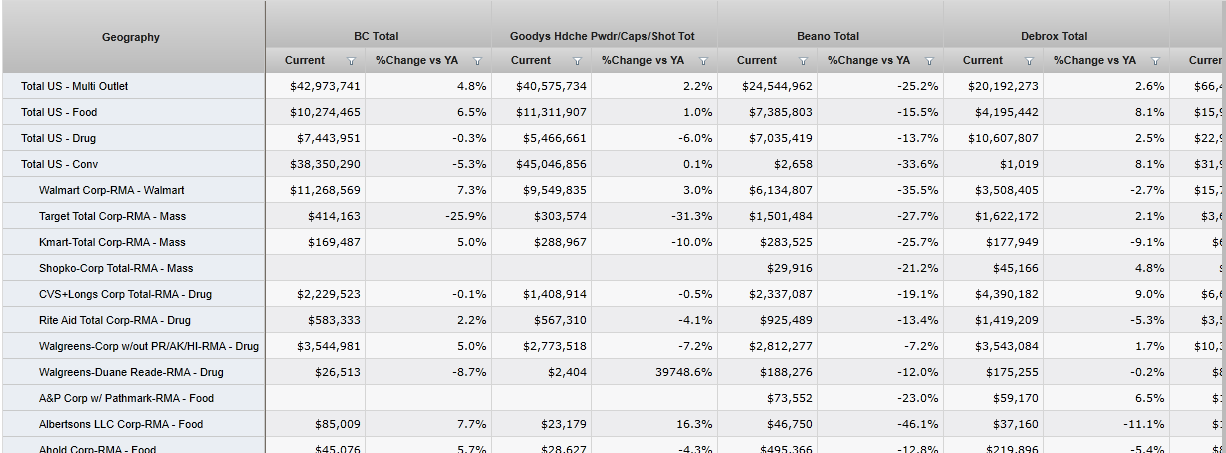The width and height of the screenshot is (1226, 453).
Task: Click the $42,973,741 BC Total cell
Action: click(325, 86)
